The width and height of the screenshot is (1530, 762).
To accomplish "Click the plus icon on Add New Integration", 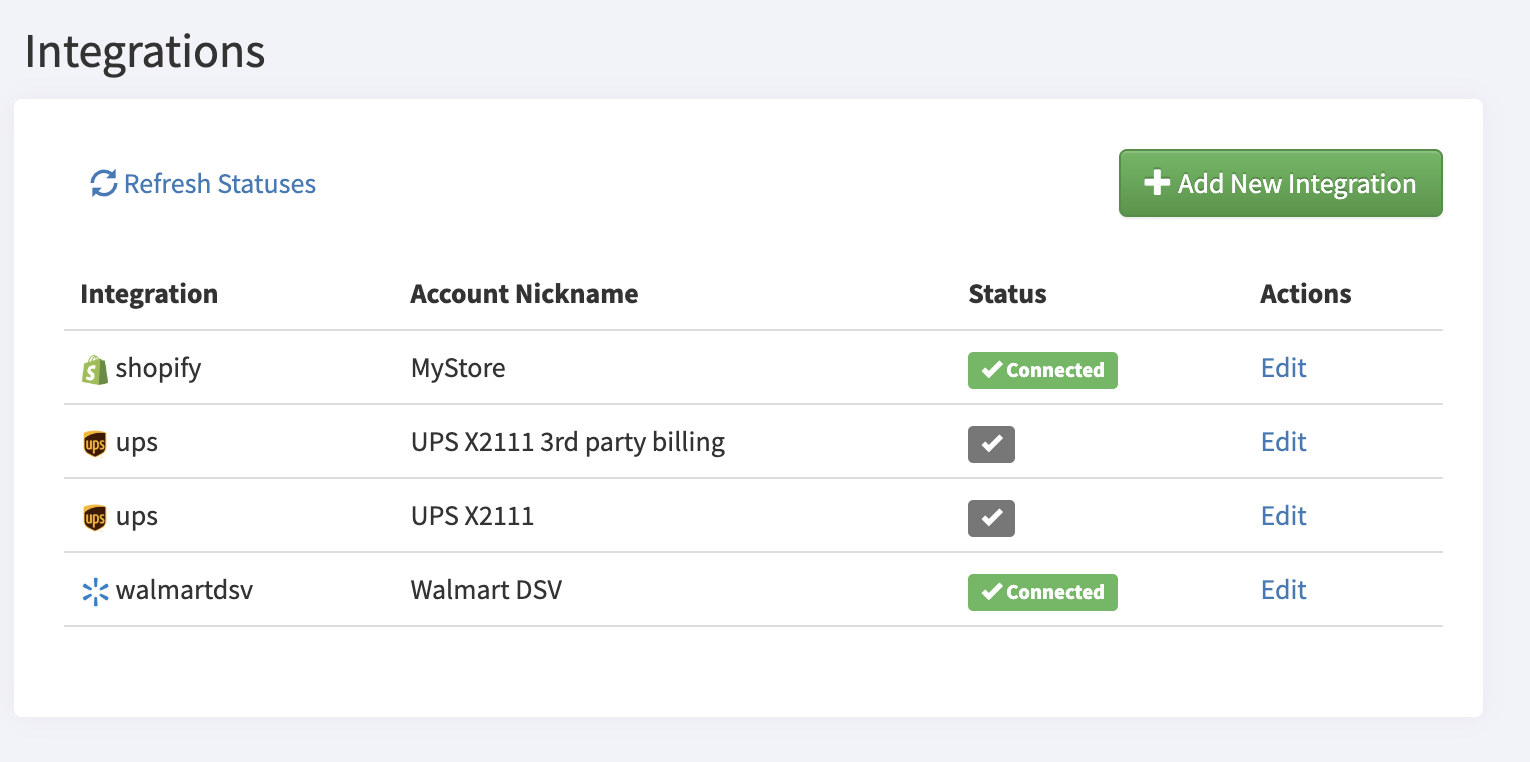I will click(x=1156, y=184).
